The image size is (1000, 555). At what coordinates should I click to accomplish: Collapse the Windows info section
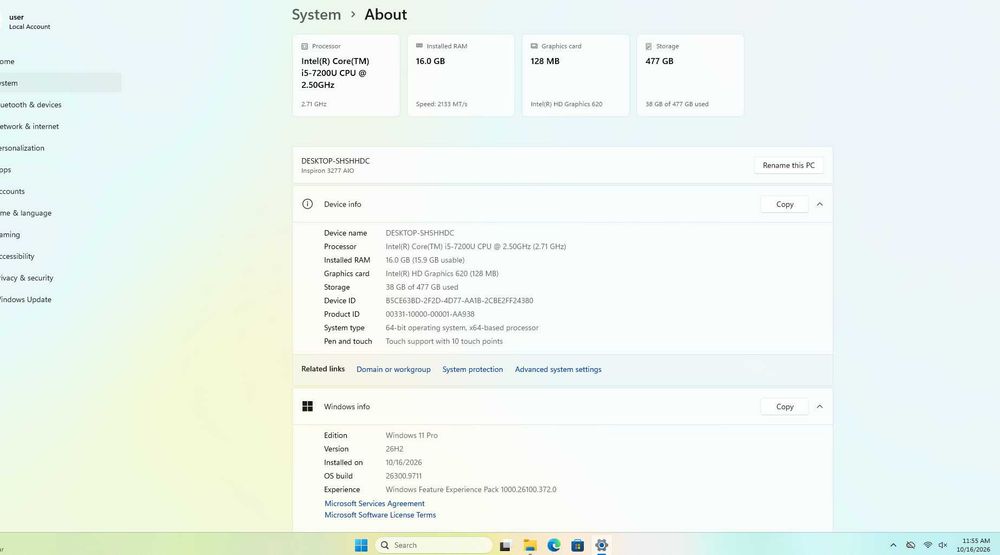(820, 406)
